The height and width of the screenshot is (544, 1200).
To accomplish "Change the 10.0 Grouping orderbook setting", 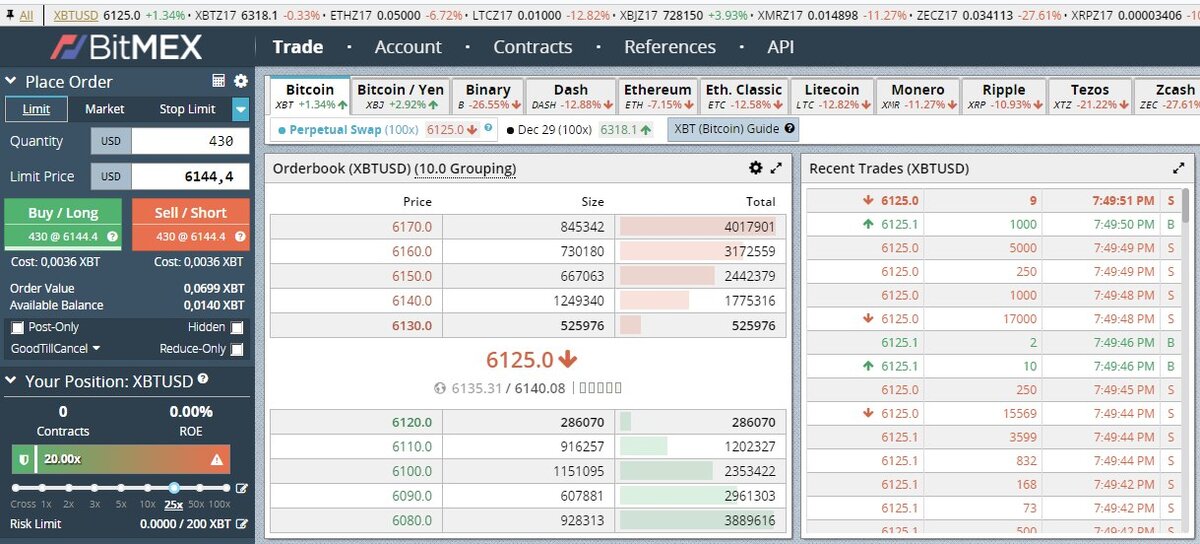I will [466, 169].
